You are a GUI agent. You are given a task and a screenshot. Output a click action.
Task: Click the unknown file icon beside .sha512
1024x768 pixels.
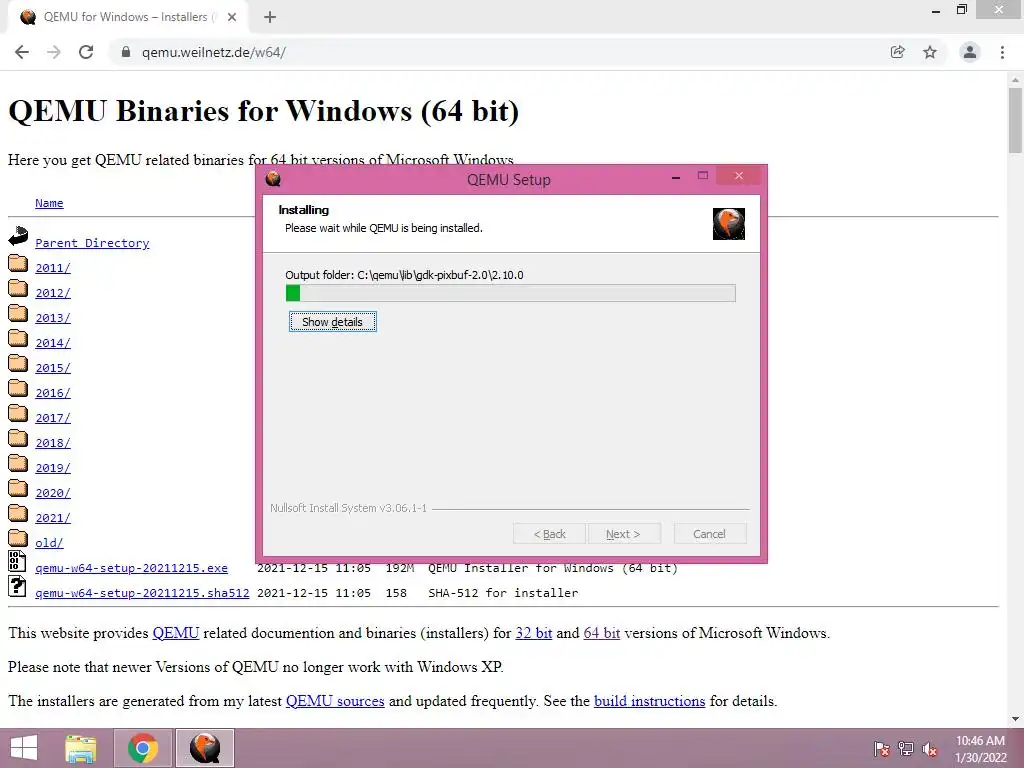point(17,586)
